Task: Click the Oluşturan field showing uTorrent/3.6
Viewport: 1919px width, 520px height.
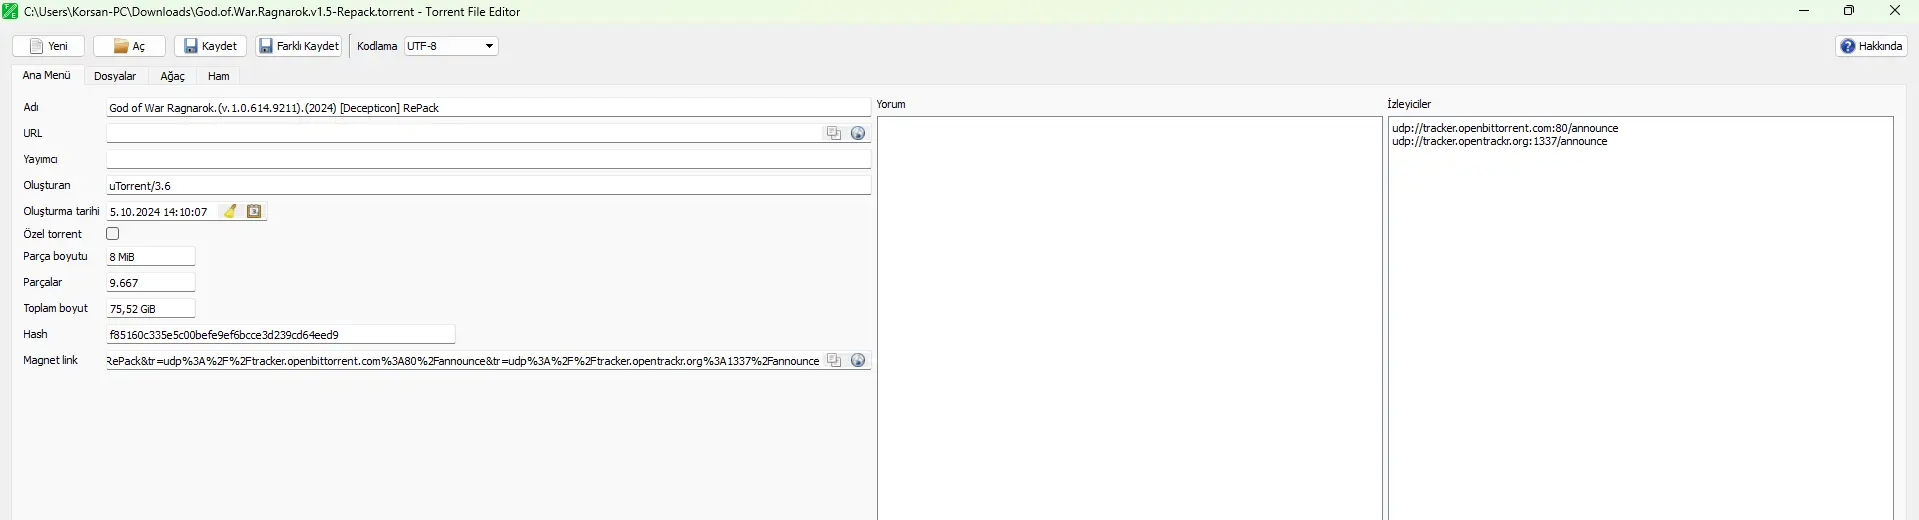Action: click(488, 185)
